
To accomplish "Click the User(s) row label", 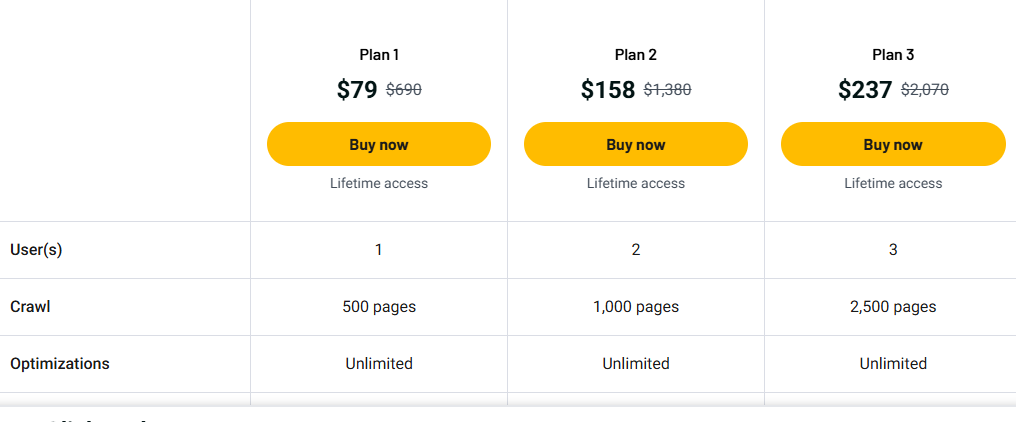I will (x=36, y=250).
